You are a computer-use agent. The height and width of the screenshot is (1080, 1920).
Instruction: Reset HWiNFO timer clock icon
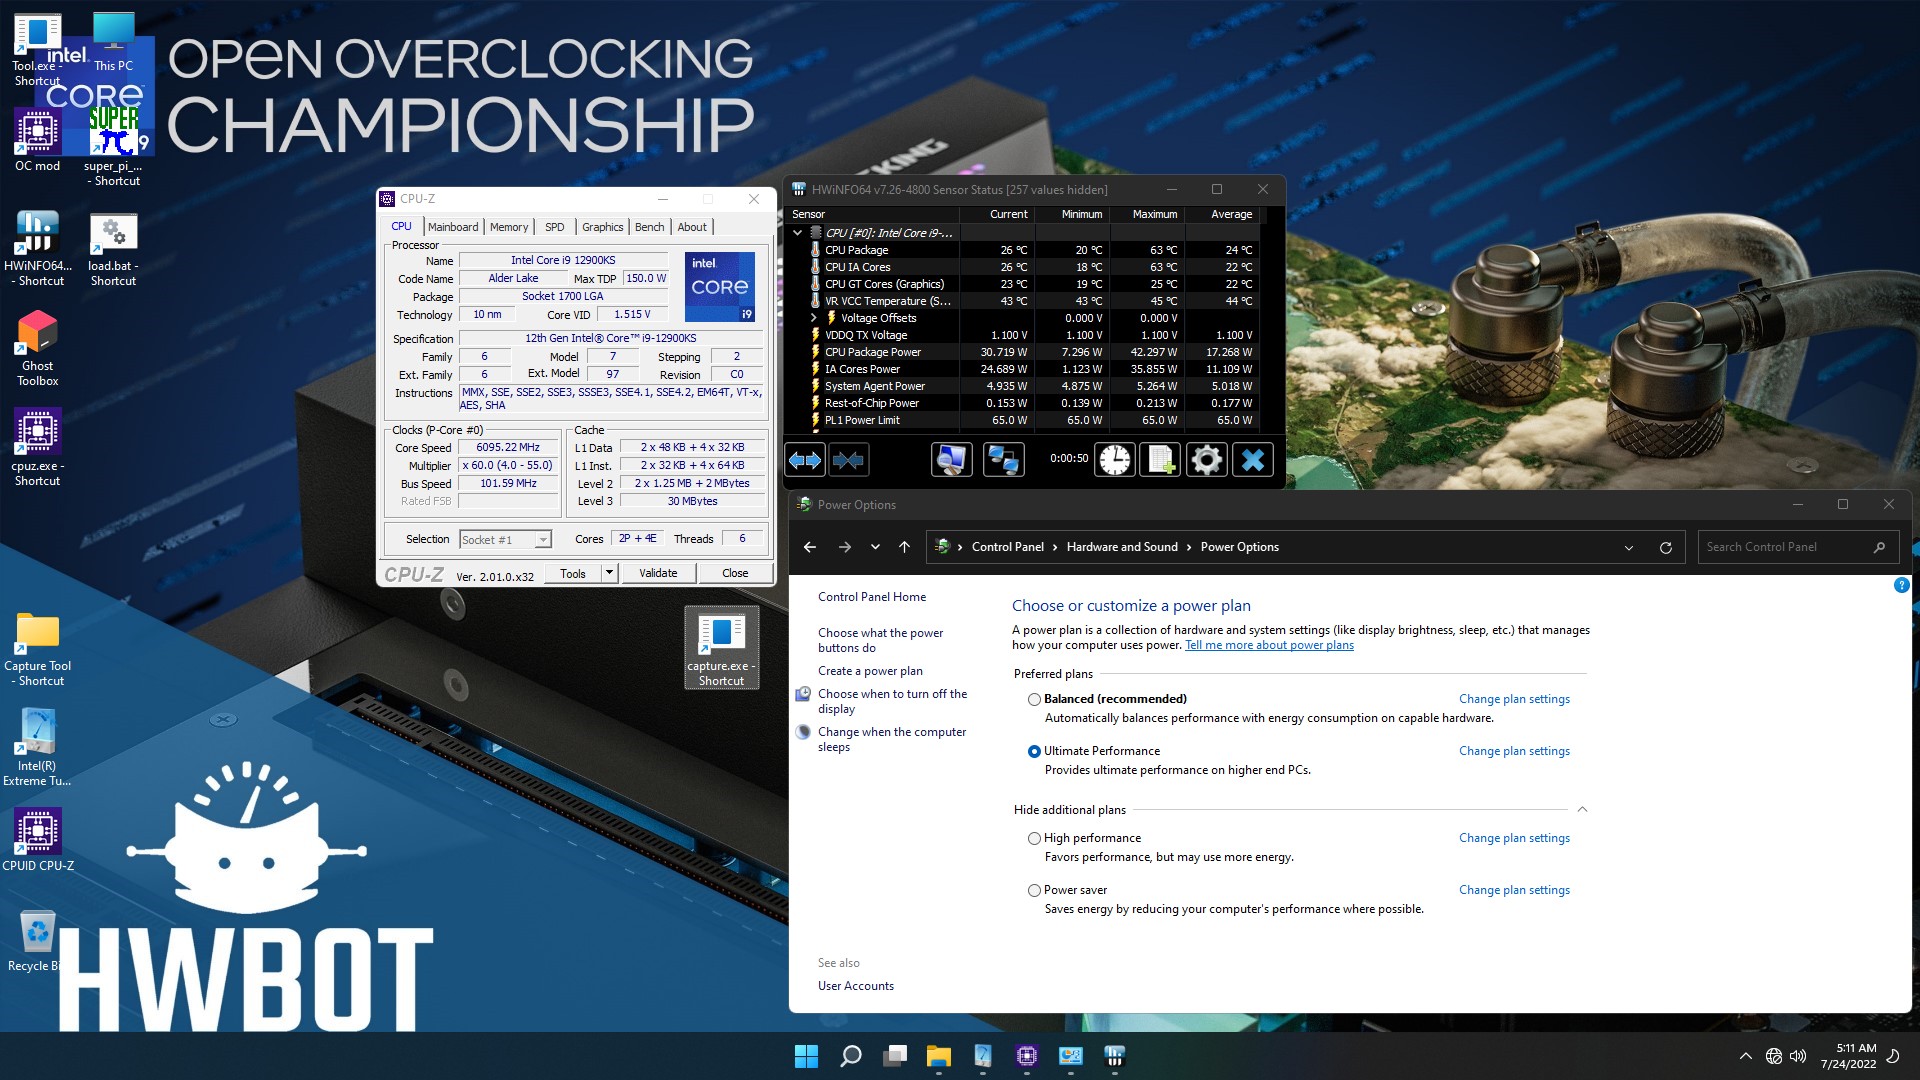click(x=1114, y=460)
